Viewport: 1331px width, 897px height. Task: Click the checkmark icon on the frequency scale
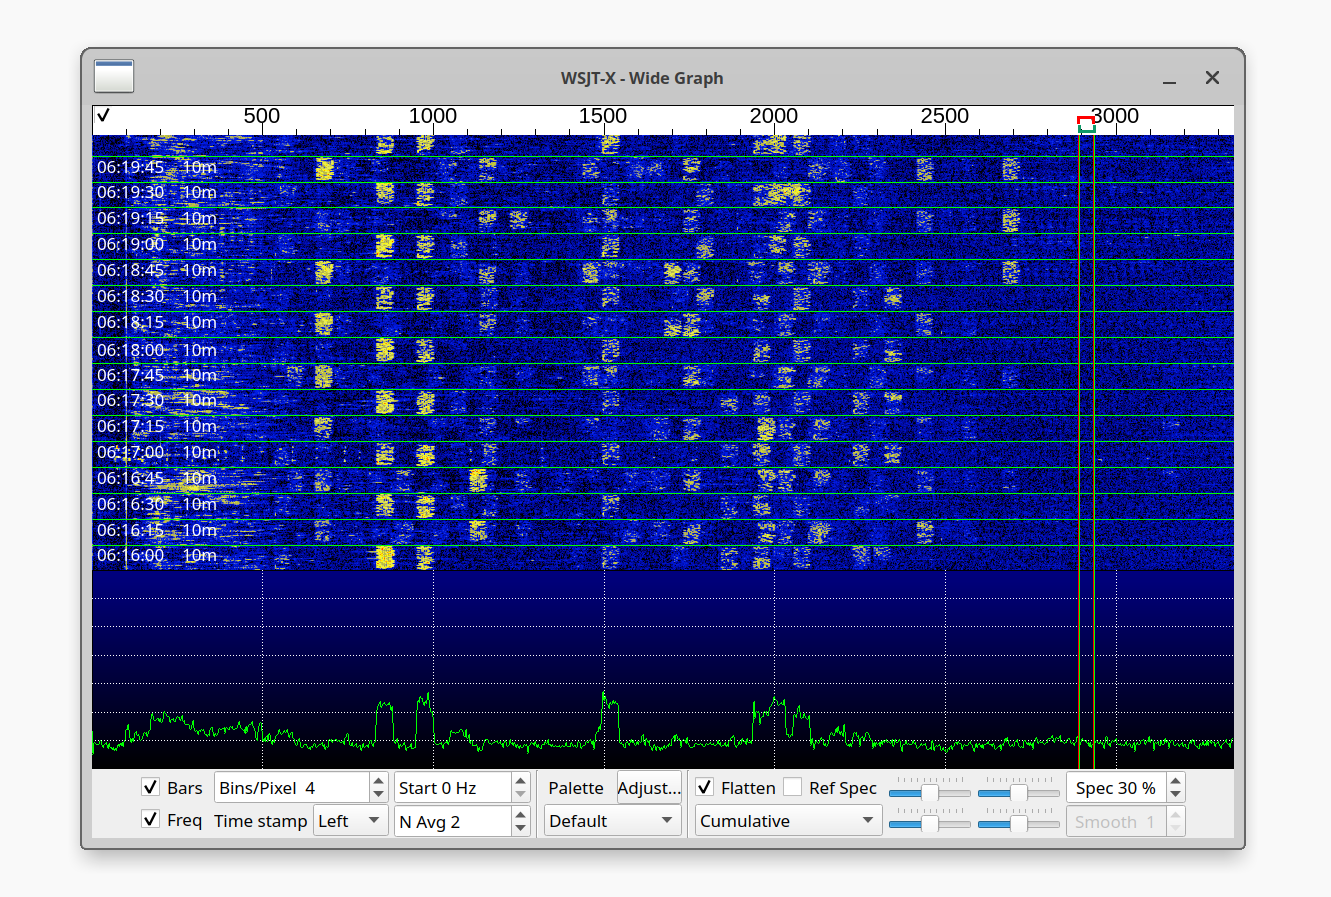[x=103, y=116]
